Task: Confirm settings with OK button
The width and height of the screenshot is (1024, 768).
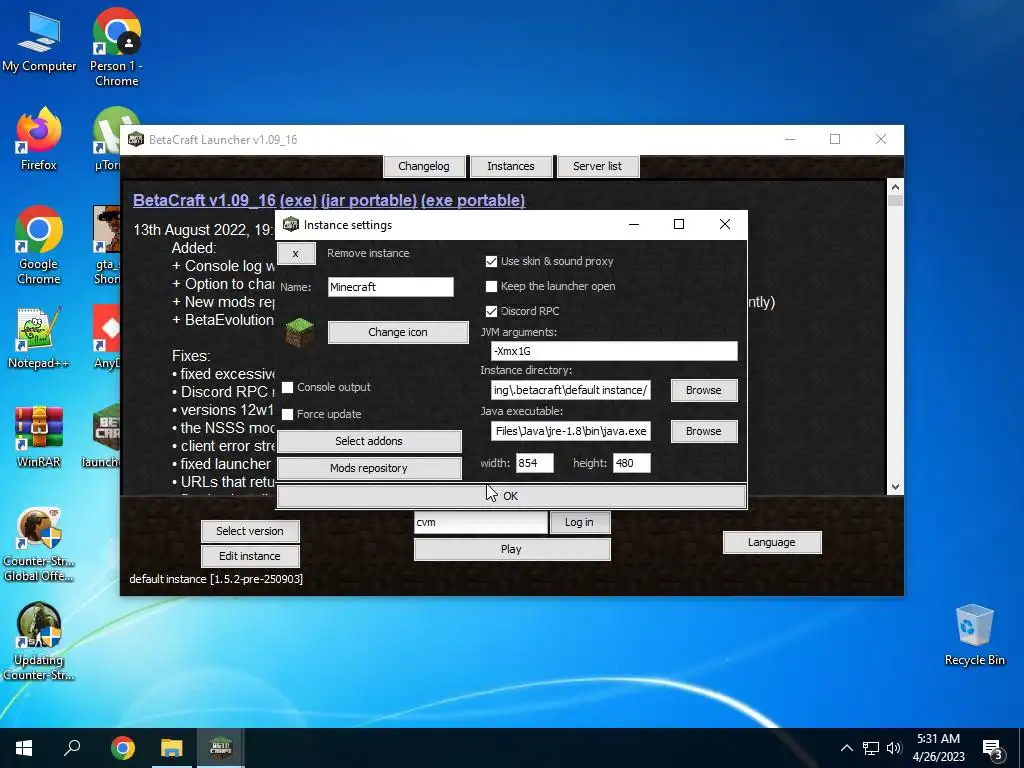Action: (511, 496)
